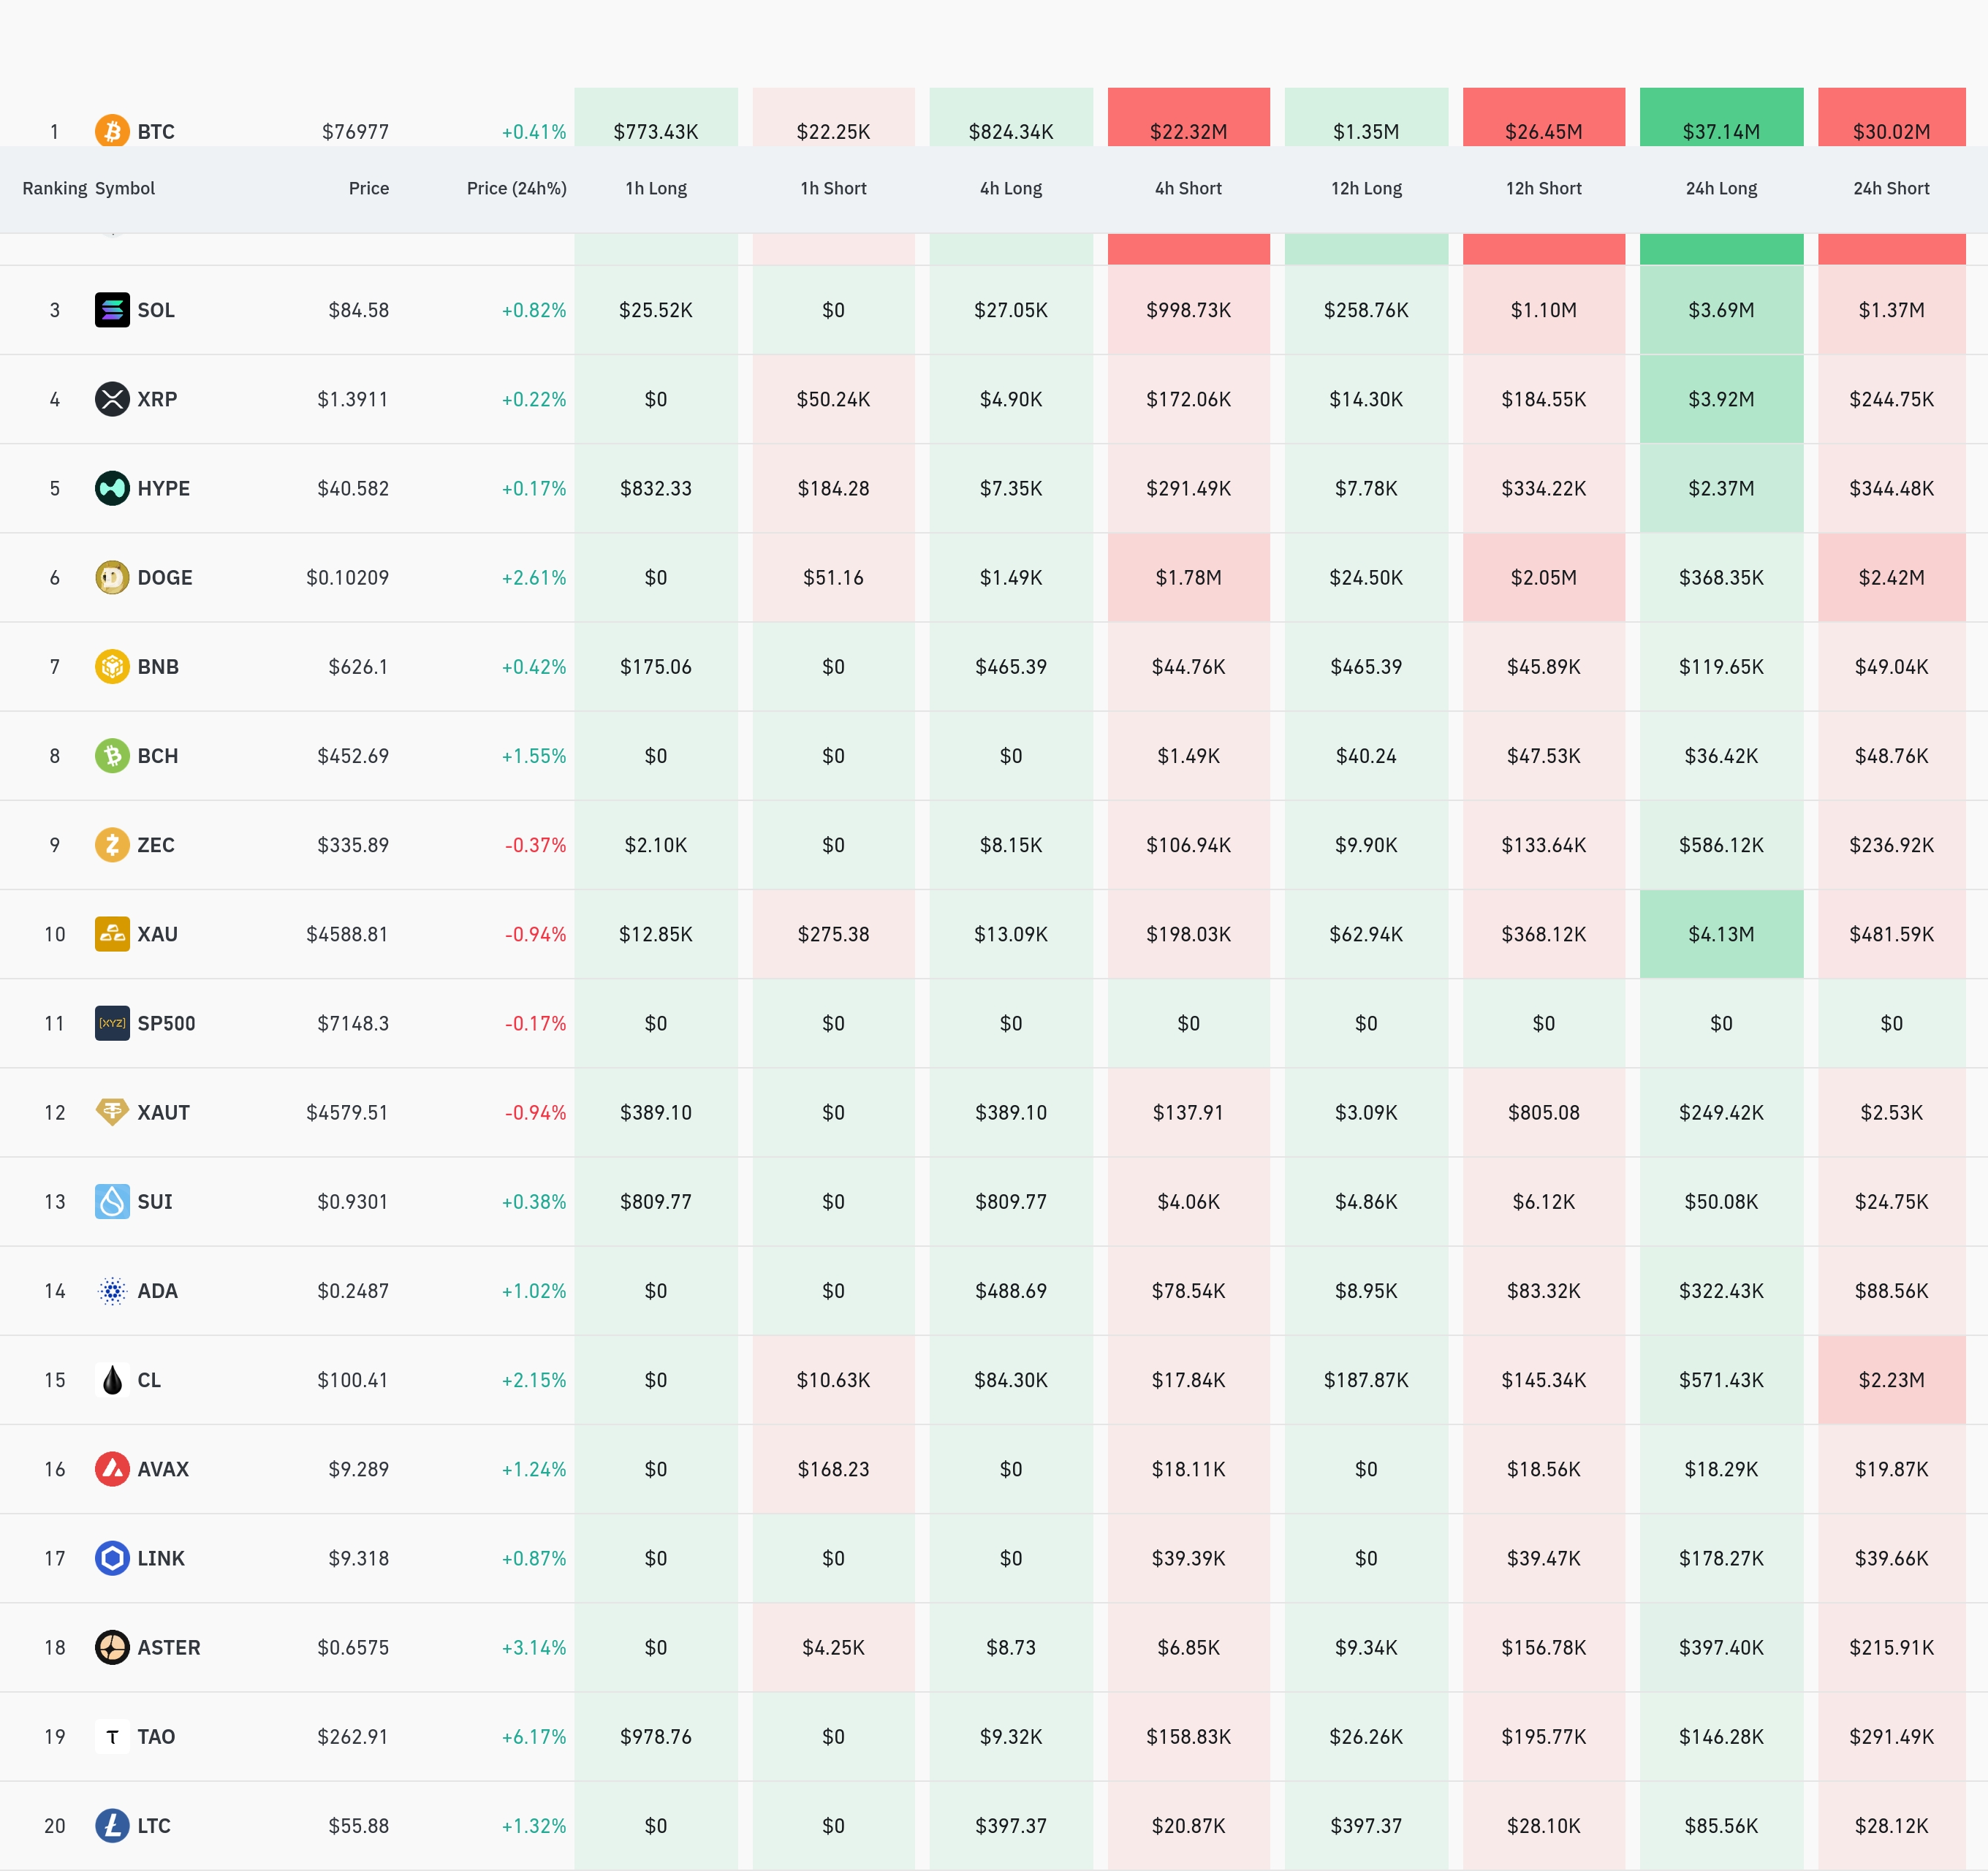Sort by the 24h Long column header
1988x1871 pixels.
click(x=1720, y=188)
